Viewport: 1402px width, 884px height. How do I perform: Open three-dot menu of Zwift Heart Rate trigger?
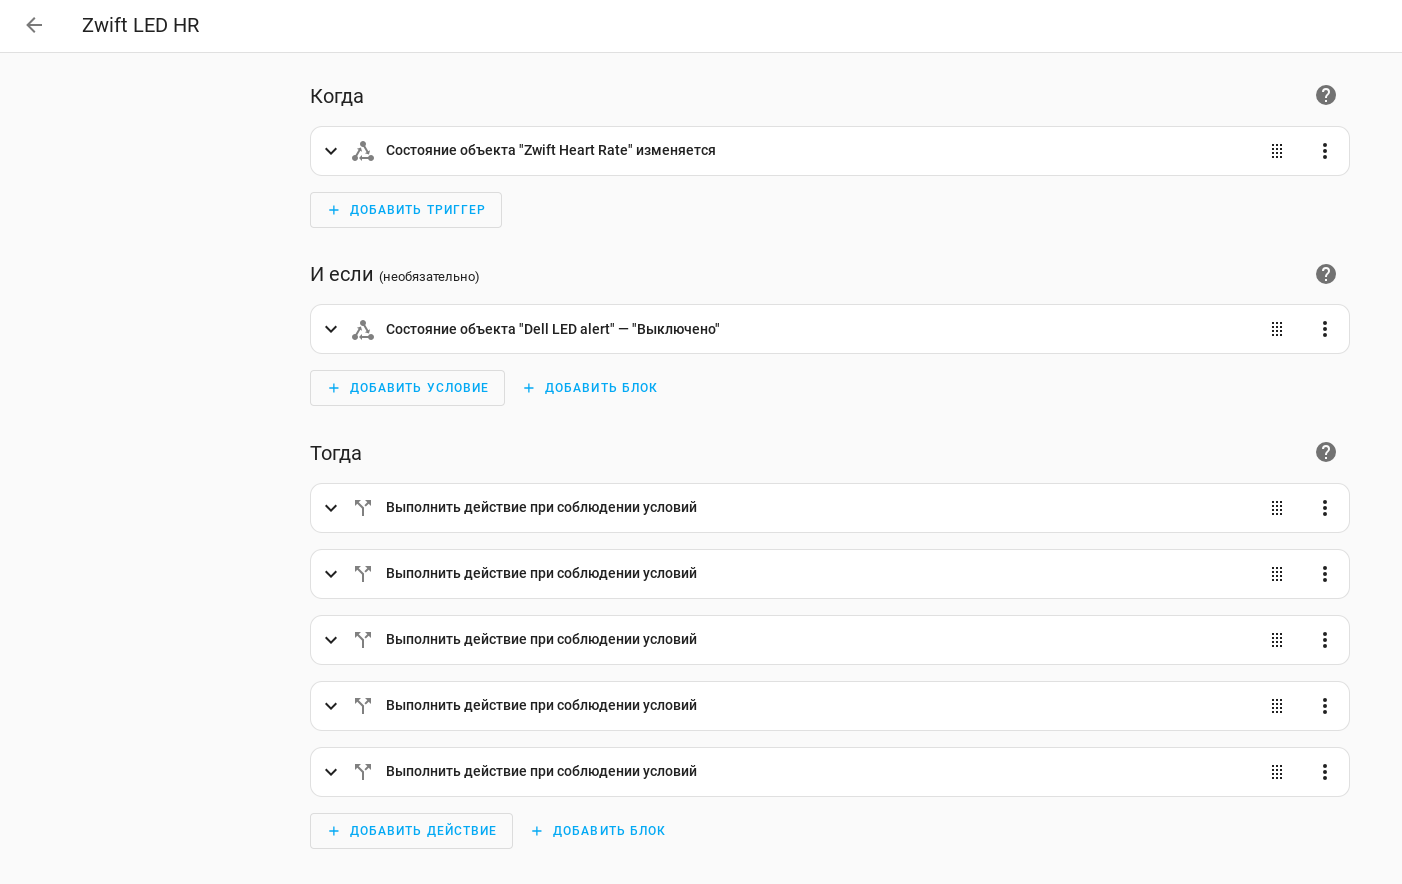click(1325, 151)
